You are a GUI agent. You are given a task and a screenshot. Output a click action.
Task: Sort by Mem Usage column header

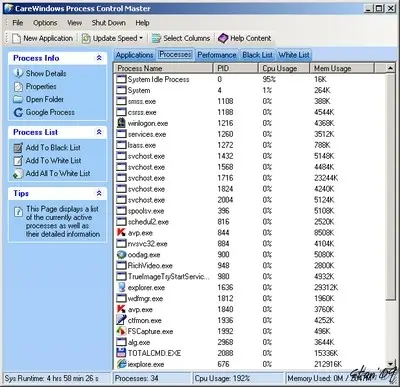(342, 68)
